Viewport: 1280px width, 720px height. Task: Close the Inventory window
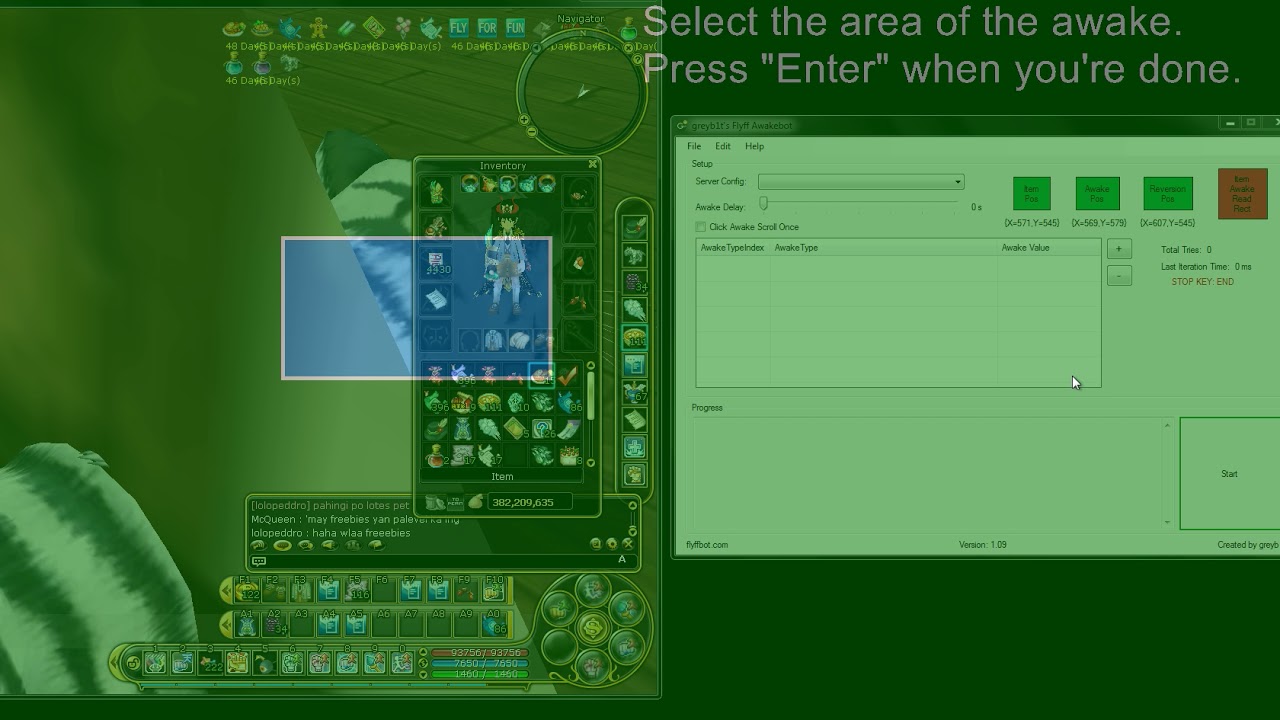592,164
